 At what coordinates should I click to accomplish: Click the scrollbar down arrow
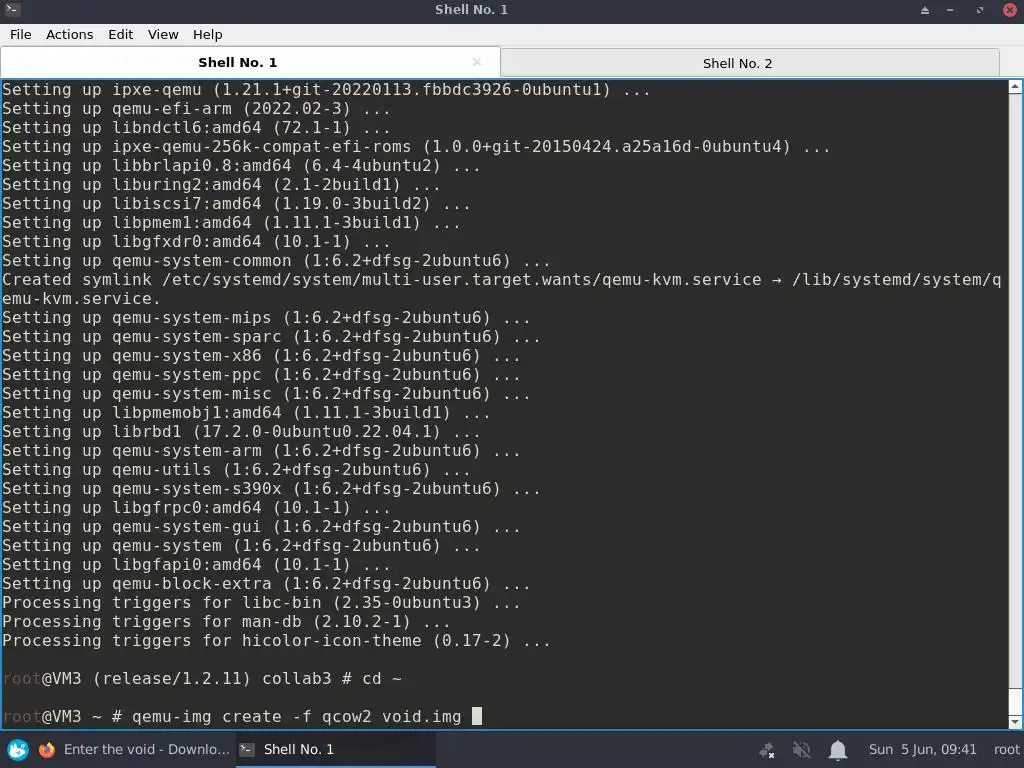(1016, 722)
